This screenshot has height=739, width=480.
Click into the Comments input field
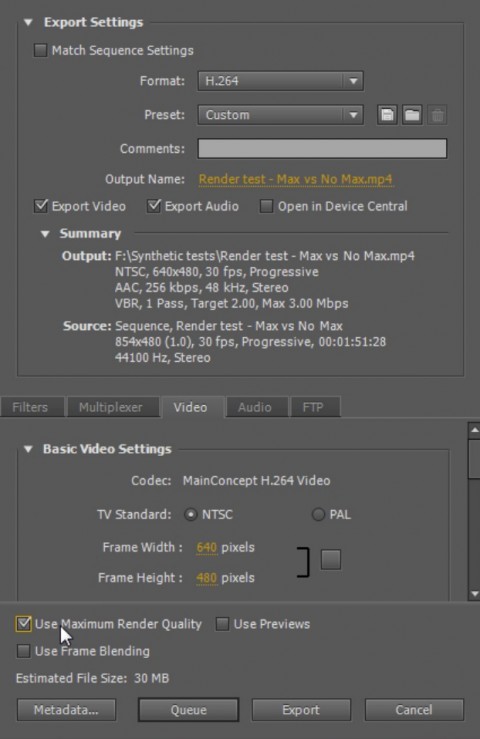[322, 148]
